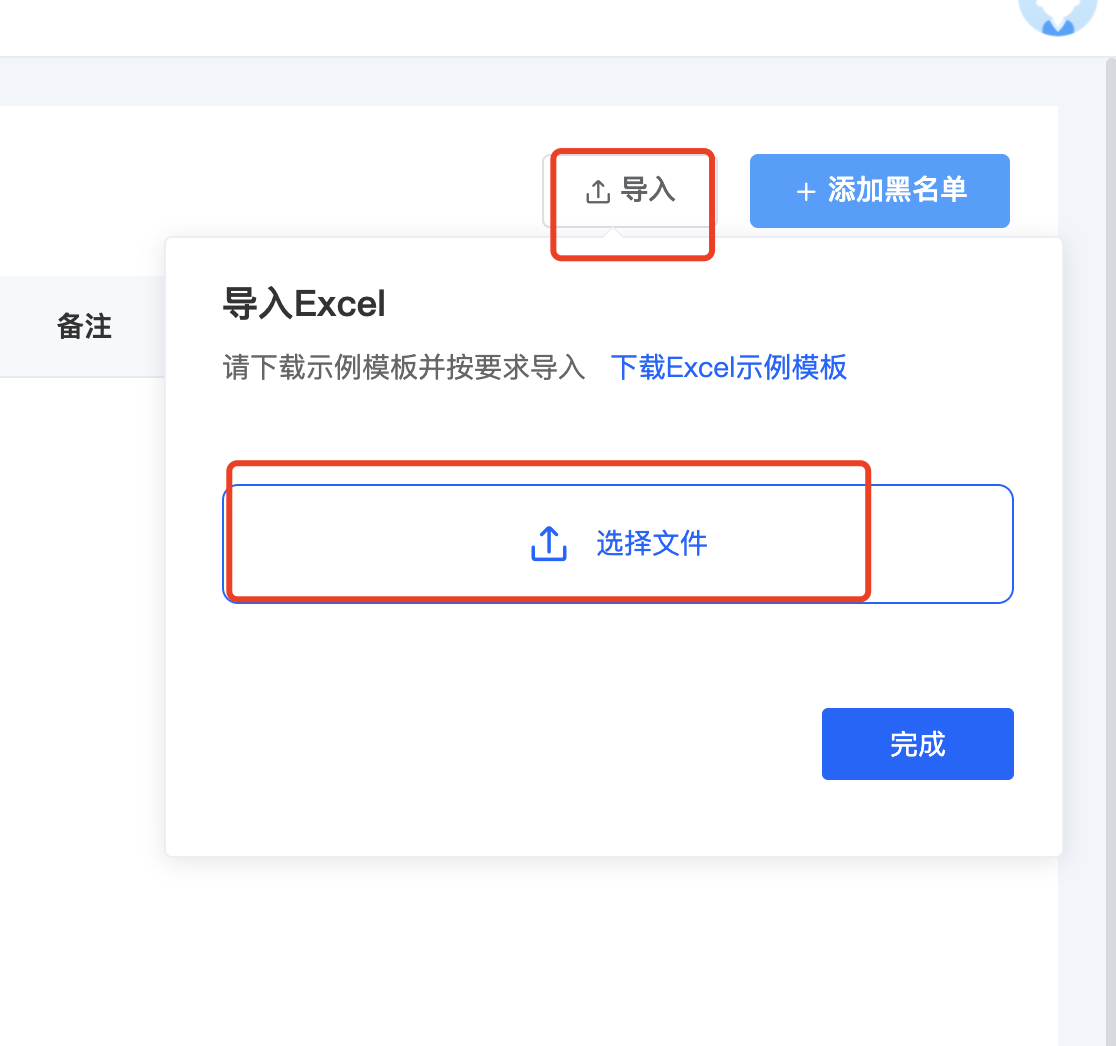Confirm import with the 完成 button
The height and width of the screenshot is (1046, 1116).
click(x=917, y=744)
